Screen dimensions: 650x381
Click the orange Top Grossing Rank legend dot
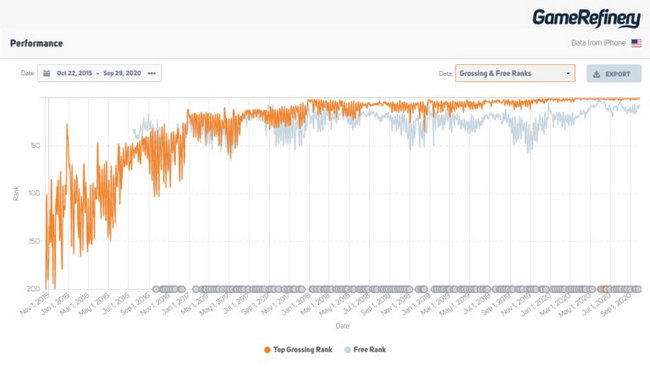click(x=267, y=350)
